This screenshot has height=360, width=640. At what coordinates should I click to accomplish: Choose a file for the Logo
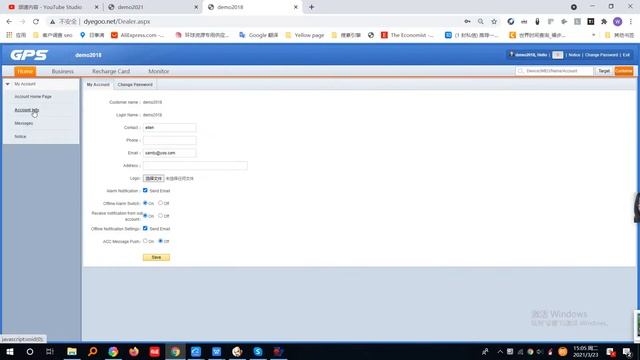[x=153, y=178]
